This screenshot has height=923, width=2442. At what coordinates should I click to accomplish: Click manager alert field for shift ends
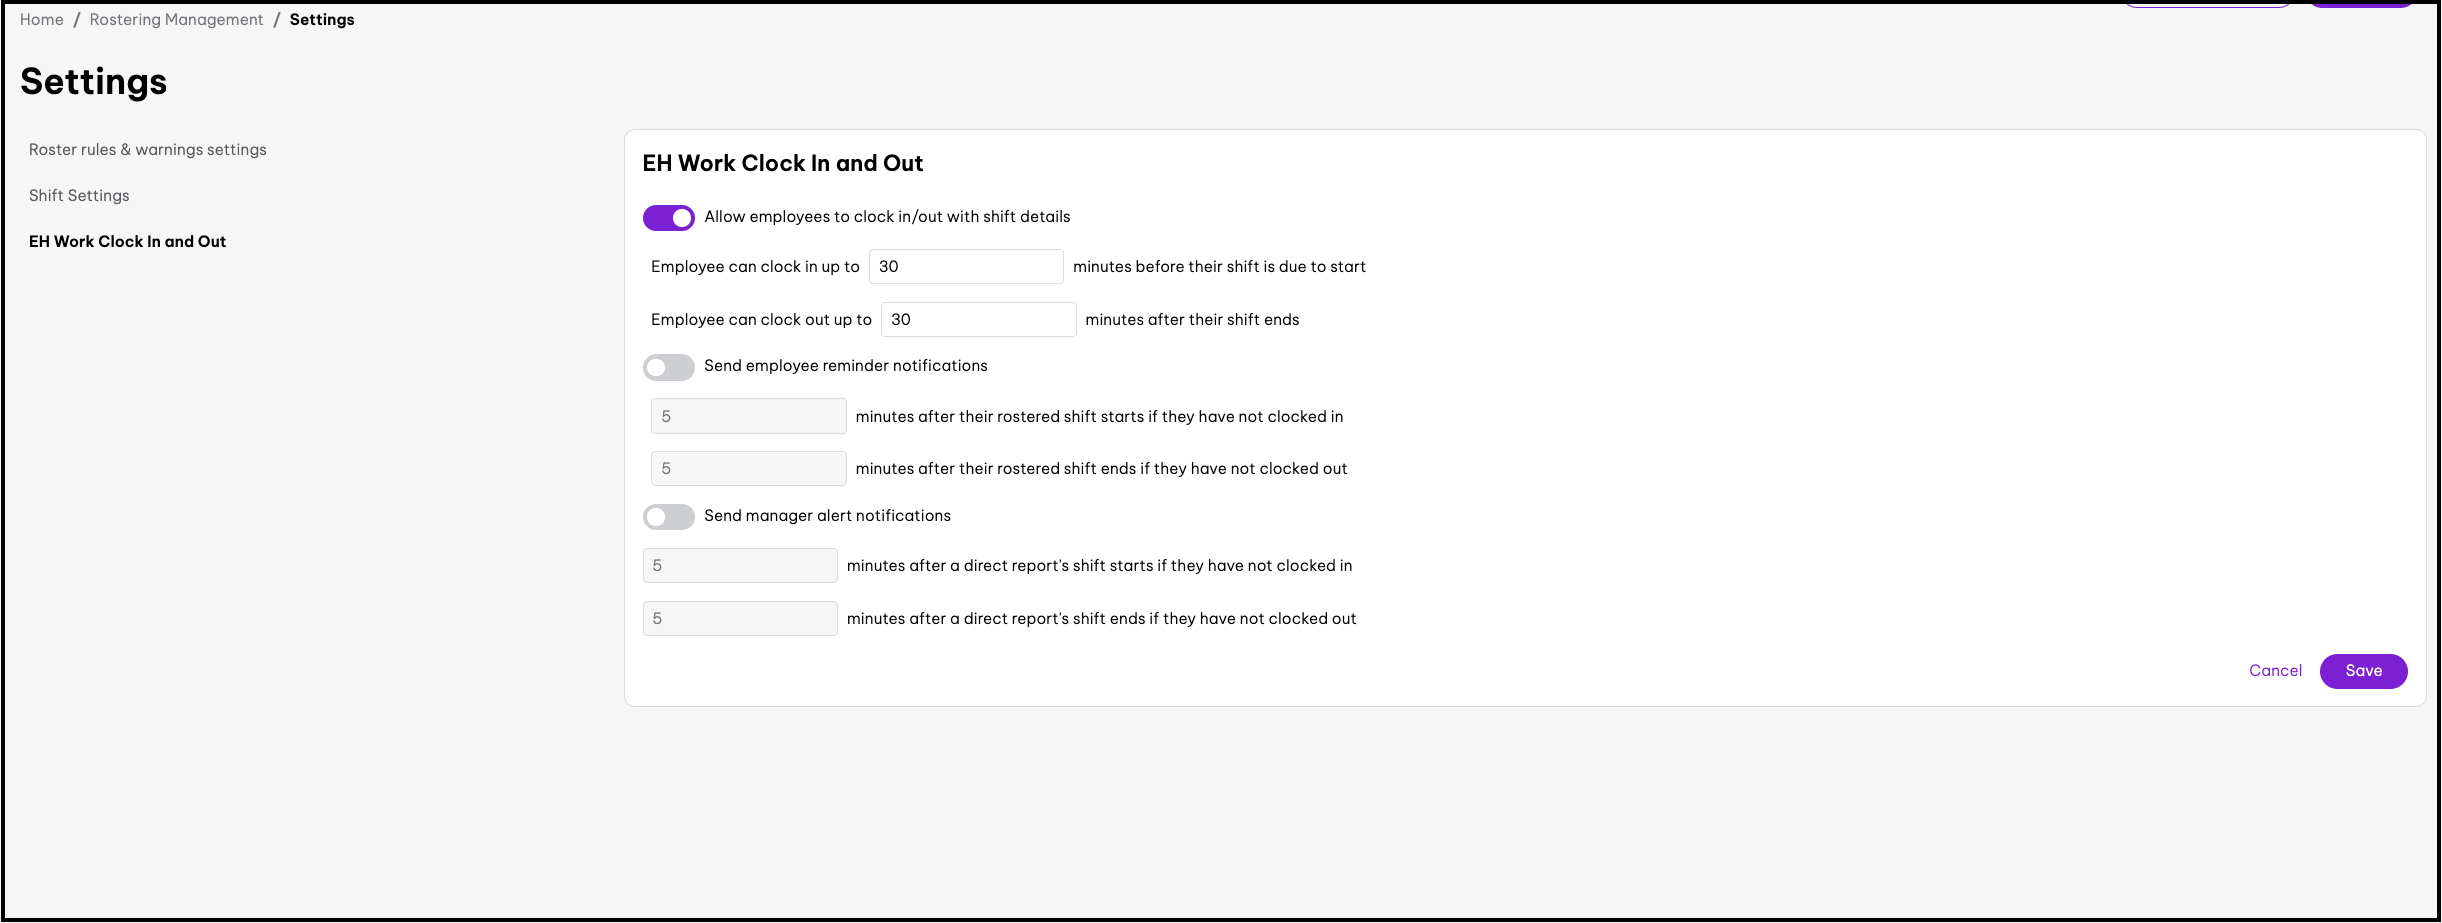click(x=740, y=619)
